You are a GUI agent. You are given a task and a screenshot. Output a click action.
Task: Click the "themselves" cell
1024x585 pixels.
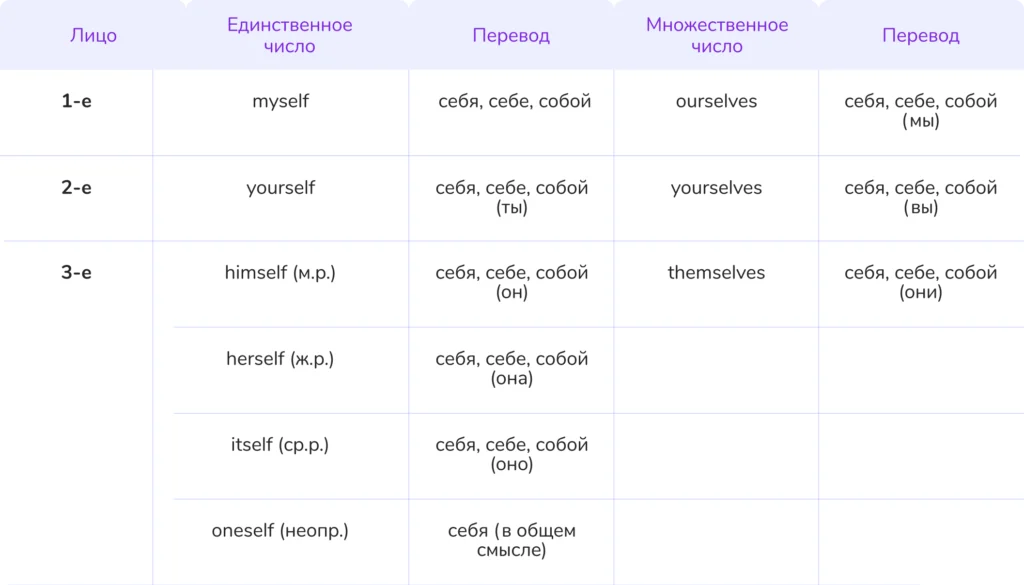tap(716, 273)
